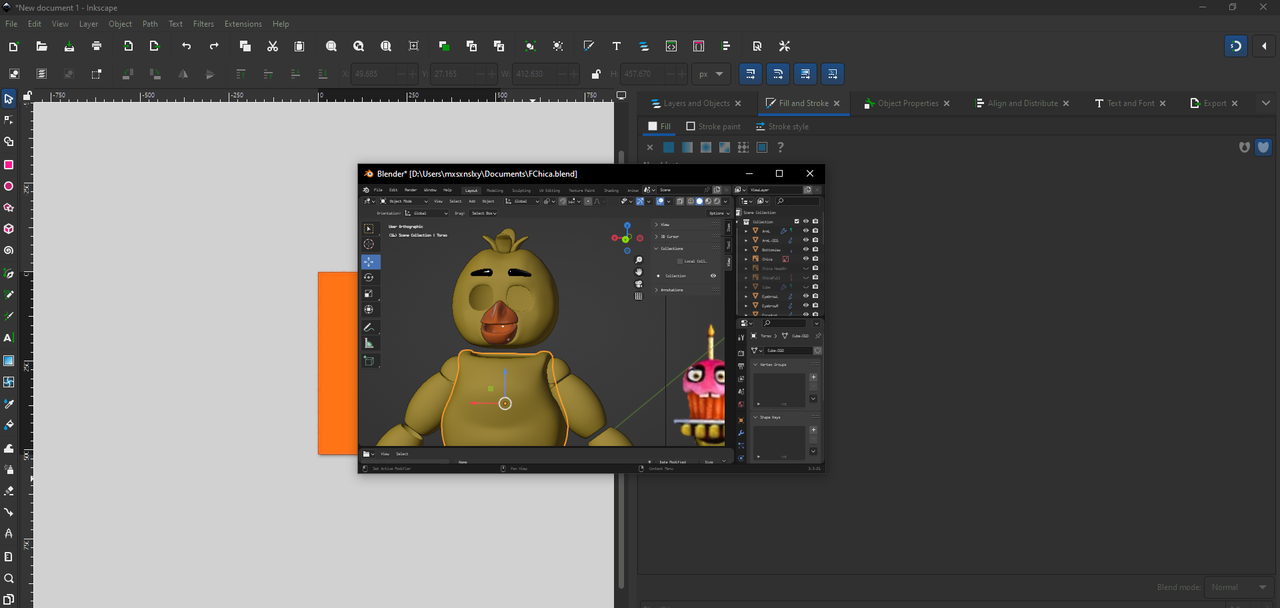This screenshot has width=1280, height=608.
Task: Select Blender's Measure tool icon
Action: tap(369, 343)
